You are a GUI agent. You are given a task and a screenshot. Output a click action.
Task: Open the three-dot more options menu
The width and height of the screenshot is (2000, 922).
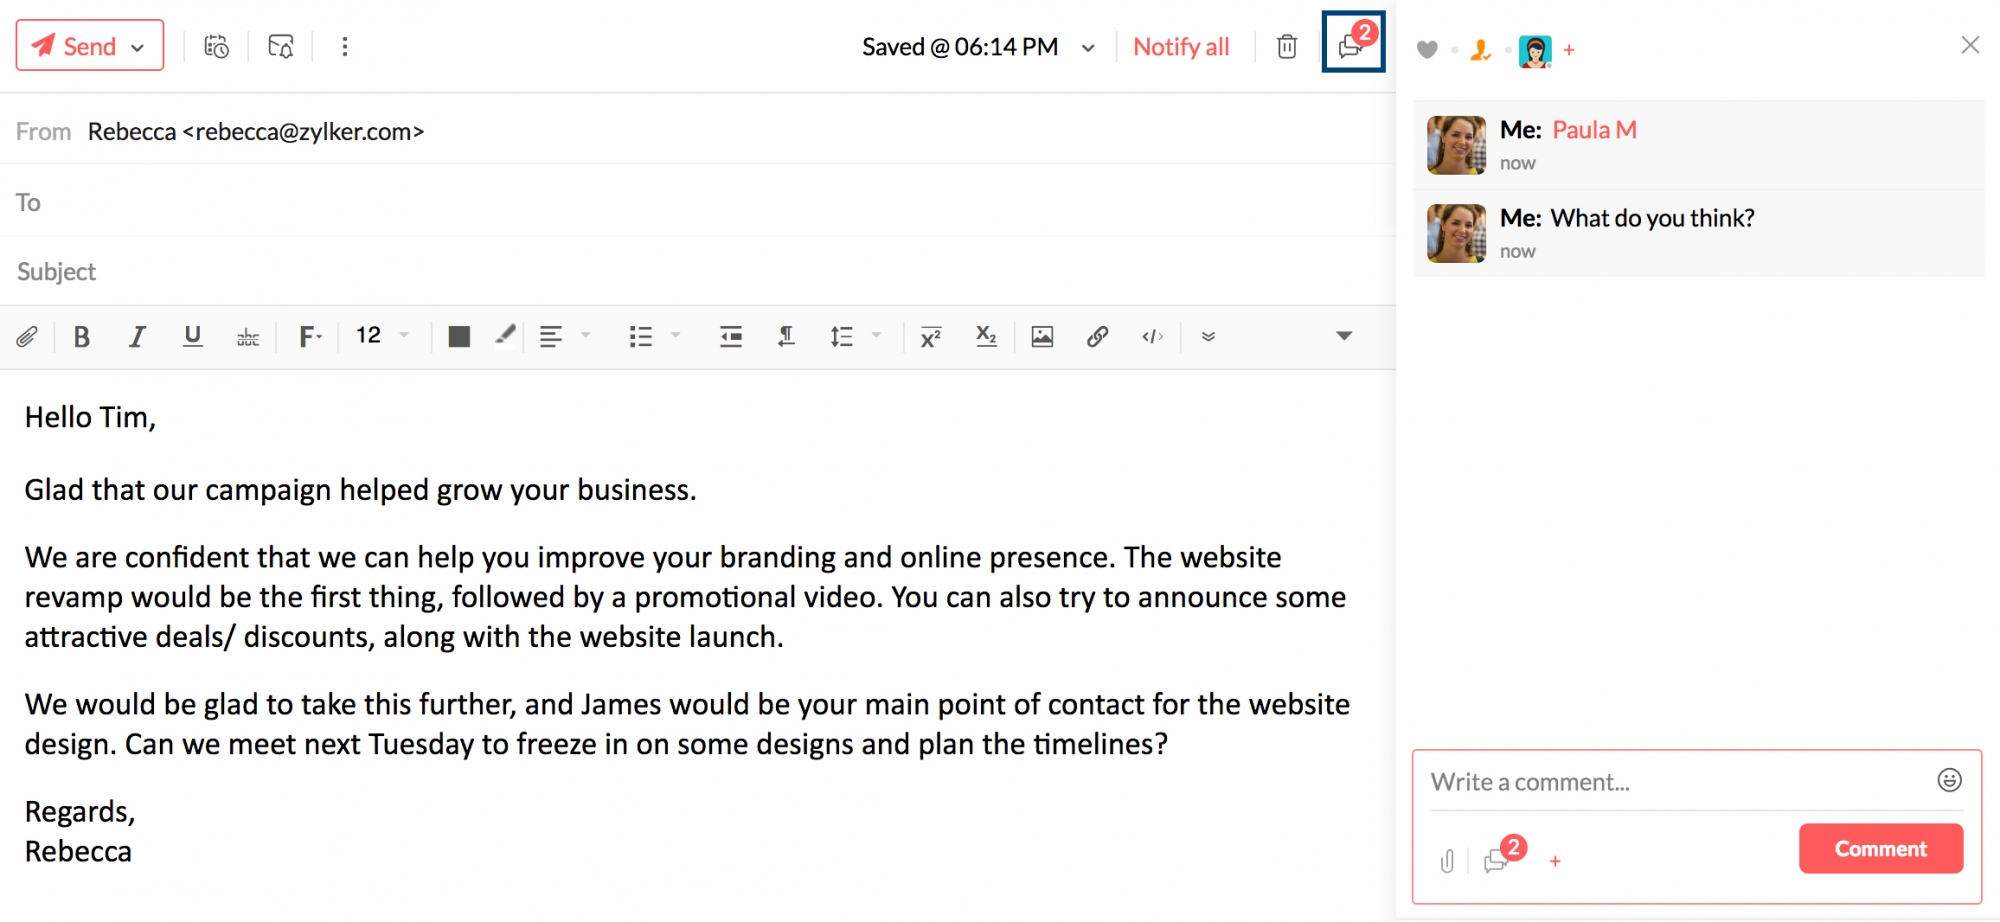click(x=345, y=47)
